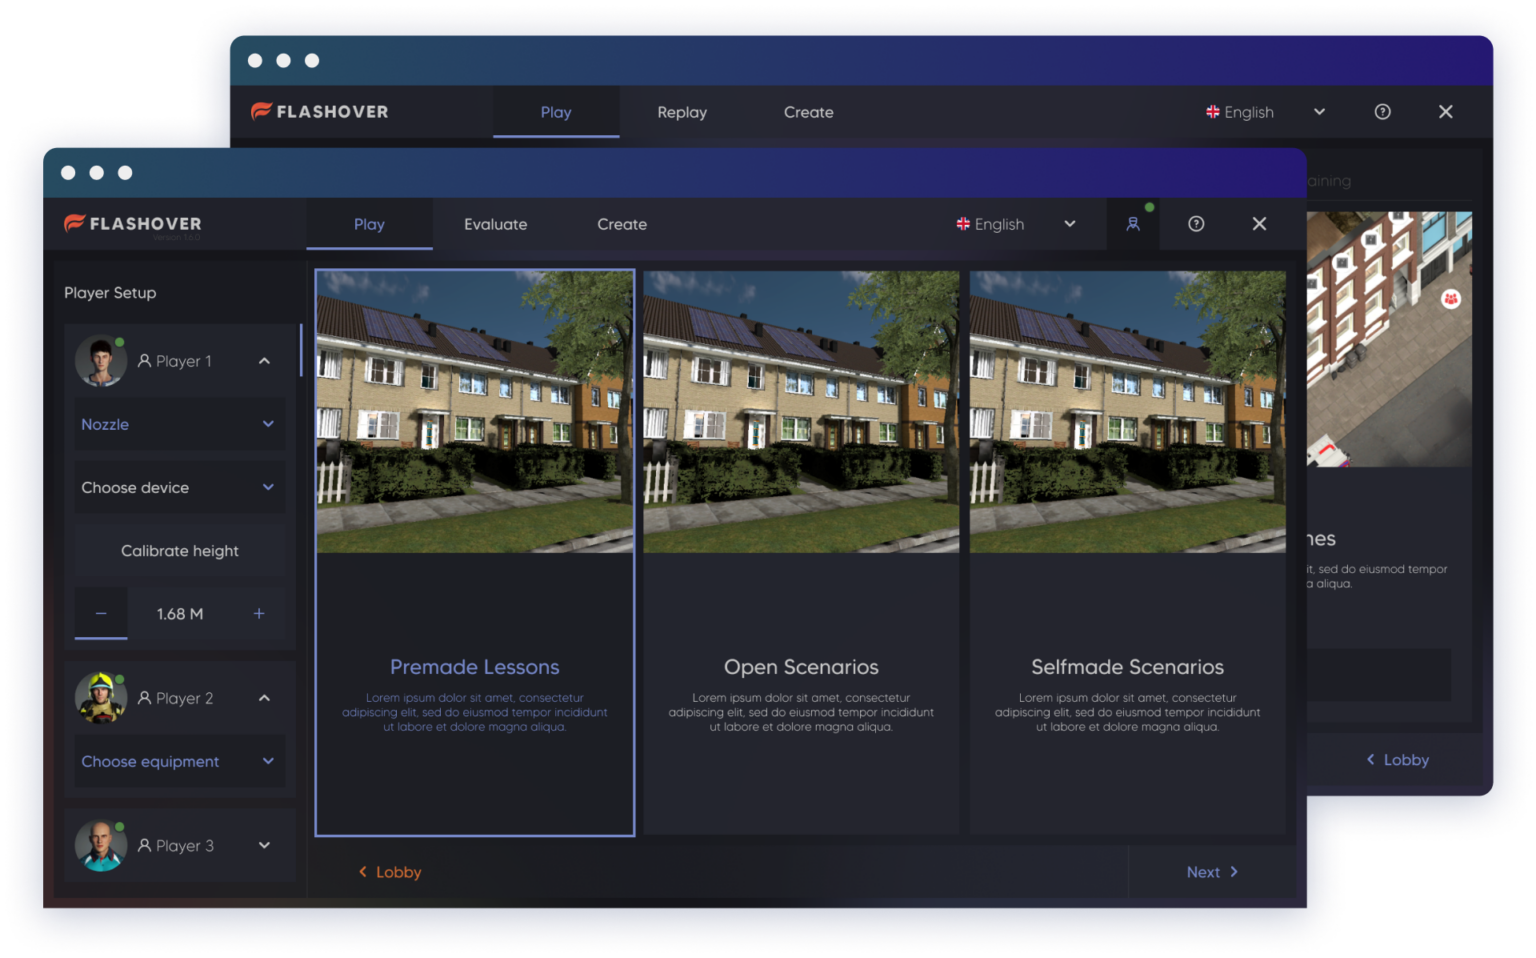This screenshot has height=958, width=1536.
Task: Open Choose equipment dropdown for Player 2
Action: (179, 761)
